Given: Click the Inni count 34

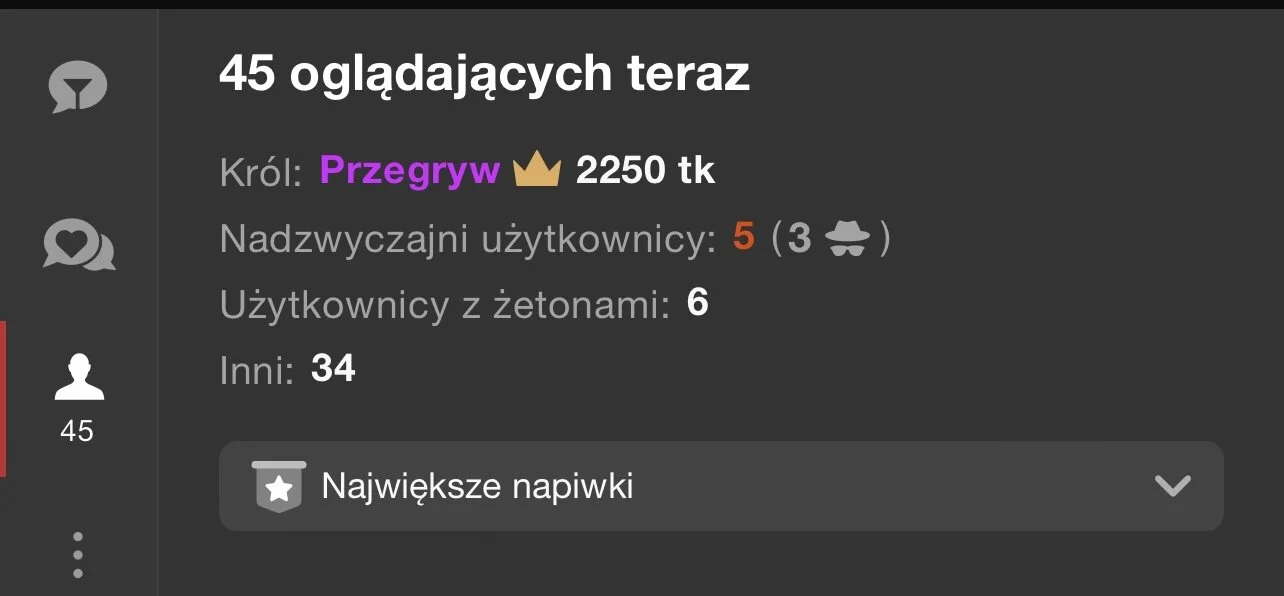Looking at the screenshot, I should [x=333, y=369].
